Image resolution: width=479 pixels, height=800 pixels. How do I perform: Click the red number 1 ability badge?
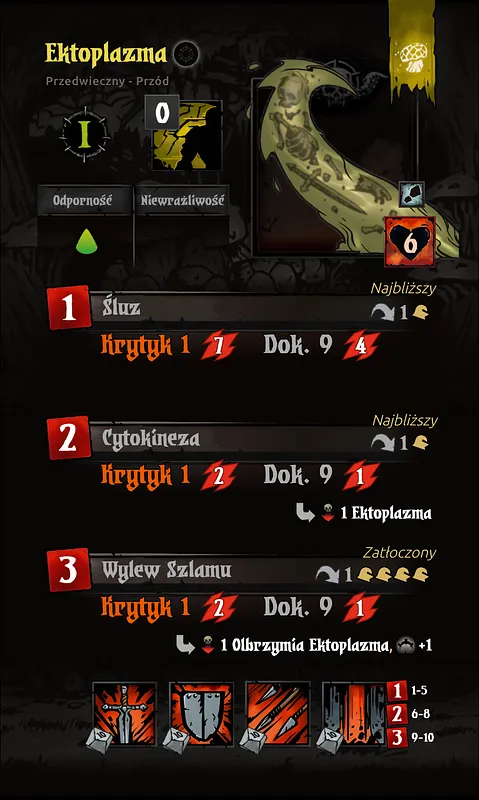point(68,310)
